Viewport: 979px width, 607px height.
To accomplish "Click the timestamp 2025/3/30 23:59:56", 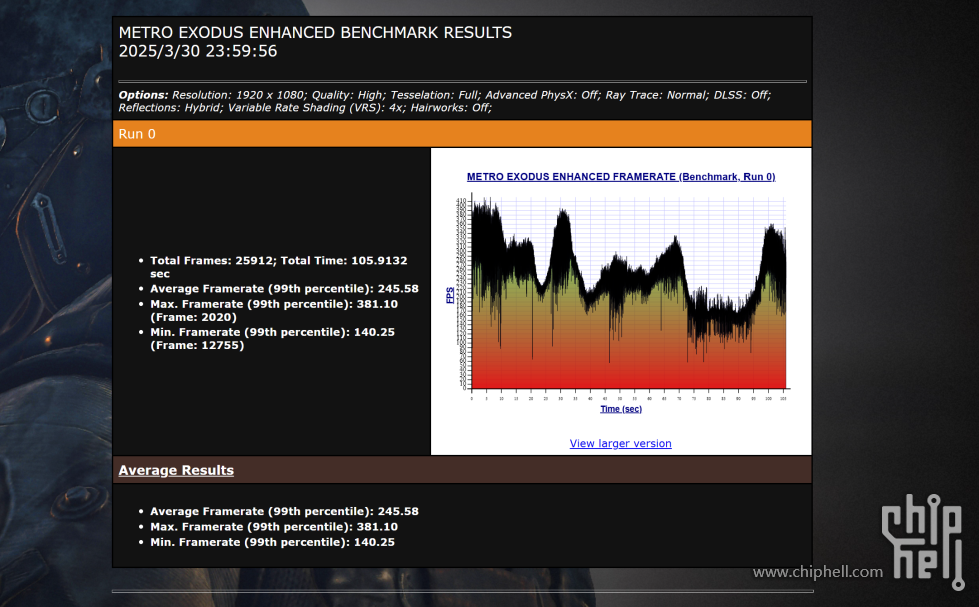I will (198, 51).
